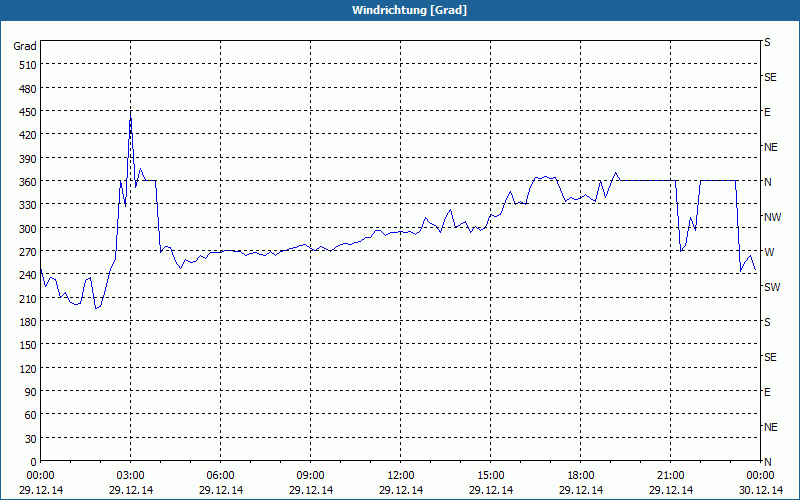The height and width of the screenshot is (500, 800).
Task: Click the wind line's 450 peak at 03:00
Action: pyautogui.click(x=131, y=112)
